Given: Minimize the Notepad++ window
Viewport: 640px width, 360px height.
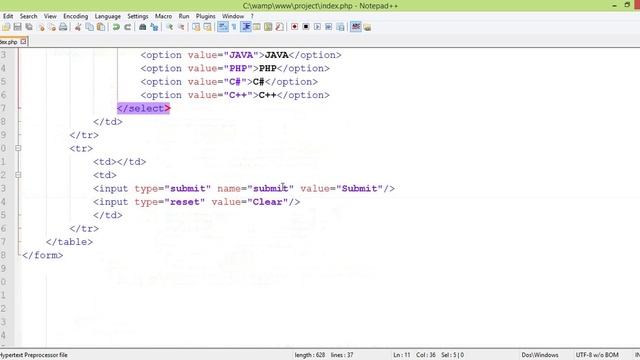Looking at the screenshot, I should [x=614, y=5].
